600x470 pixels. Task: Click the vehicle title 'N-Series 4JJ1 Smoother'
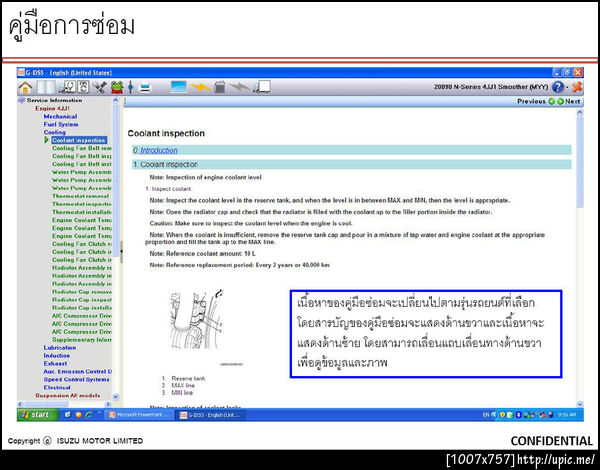491,87
